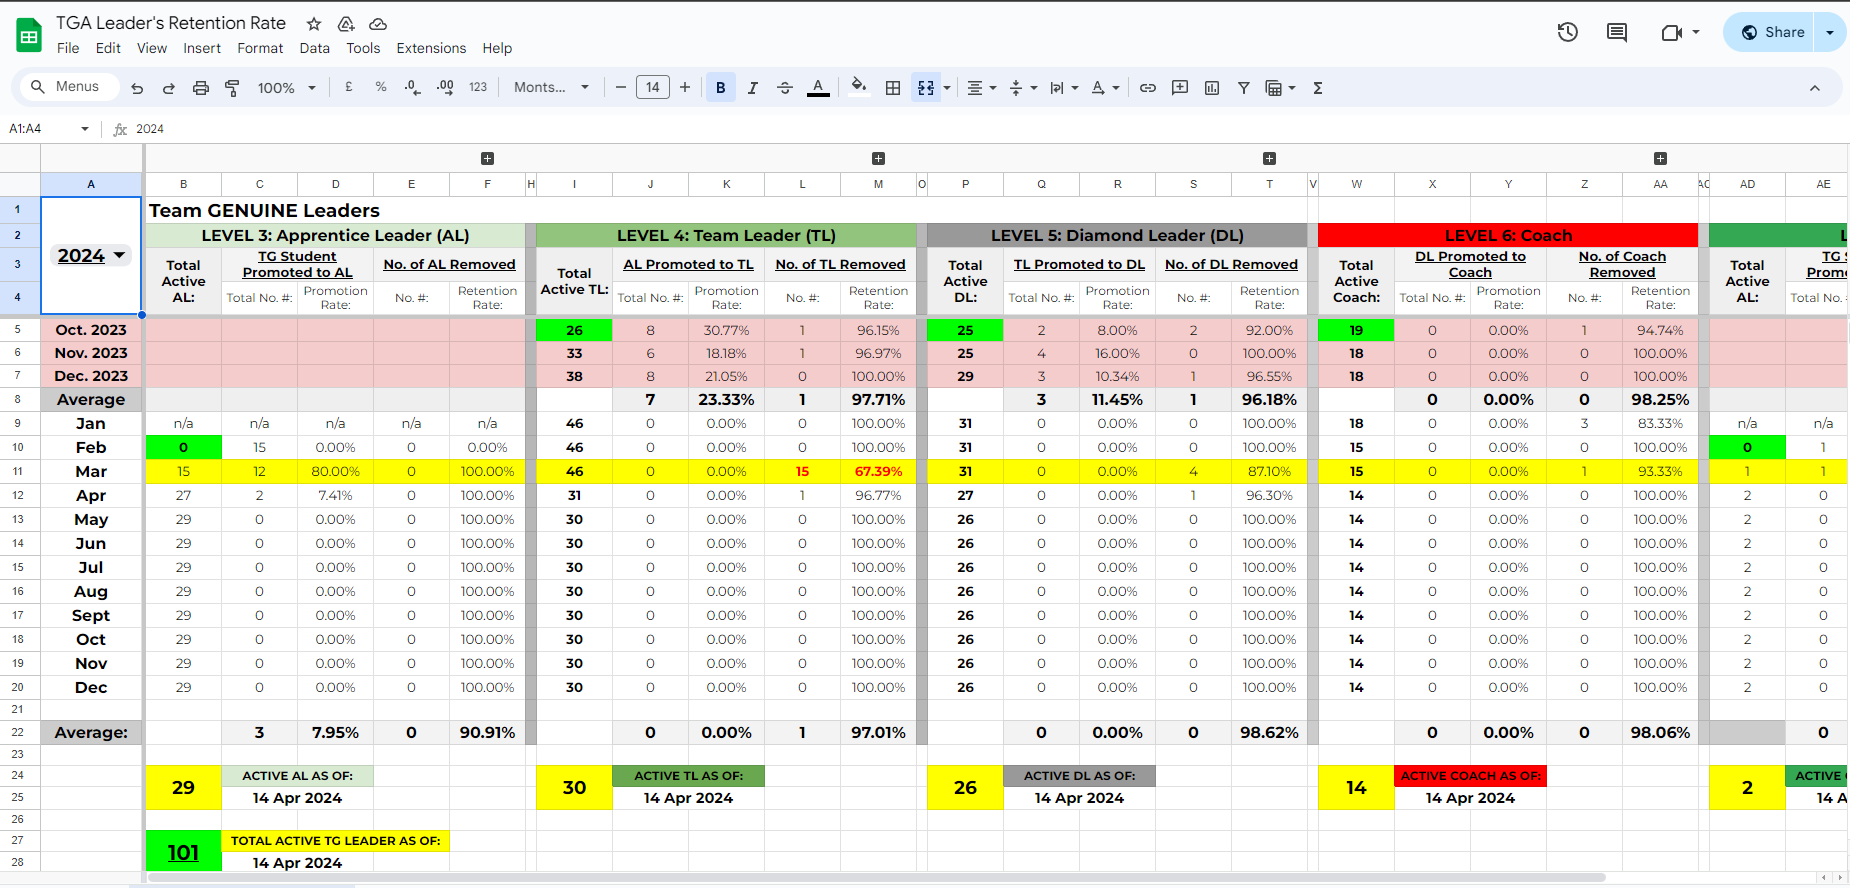The width and height of the screenshot is (1850, 888).
Task: Open version history clock icon
Action: [1568, 32]
